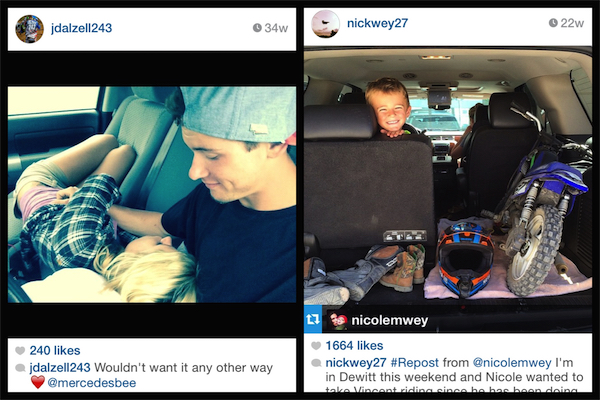The width and height of the screenshot is (600, 400).
Task: Click the comment bubble icon next to nickwey27 caption
Action: coord(316,362)
